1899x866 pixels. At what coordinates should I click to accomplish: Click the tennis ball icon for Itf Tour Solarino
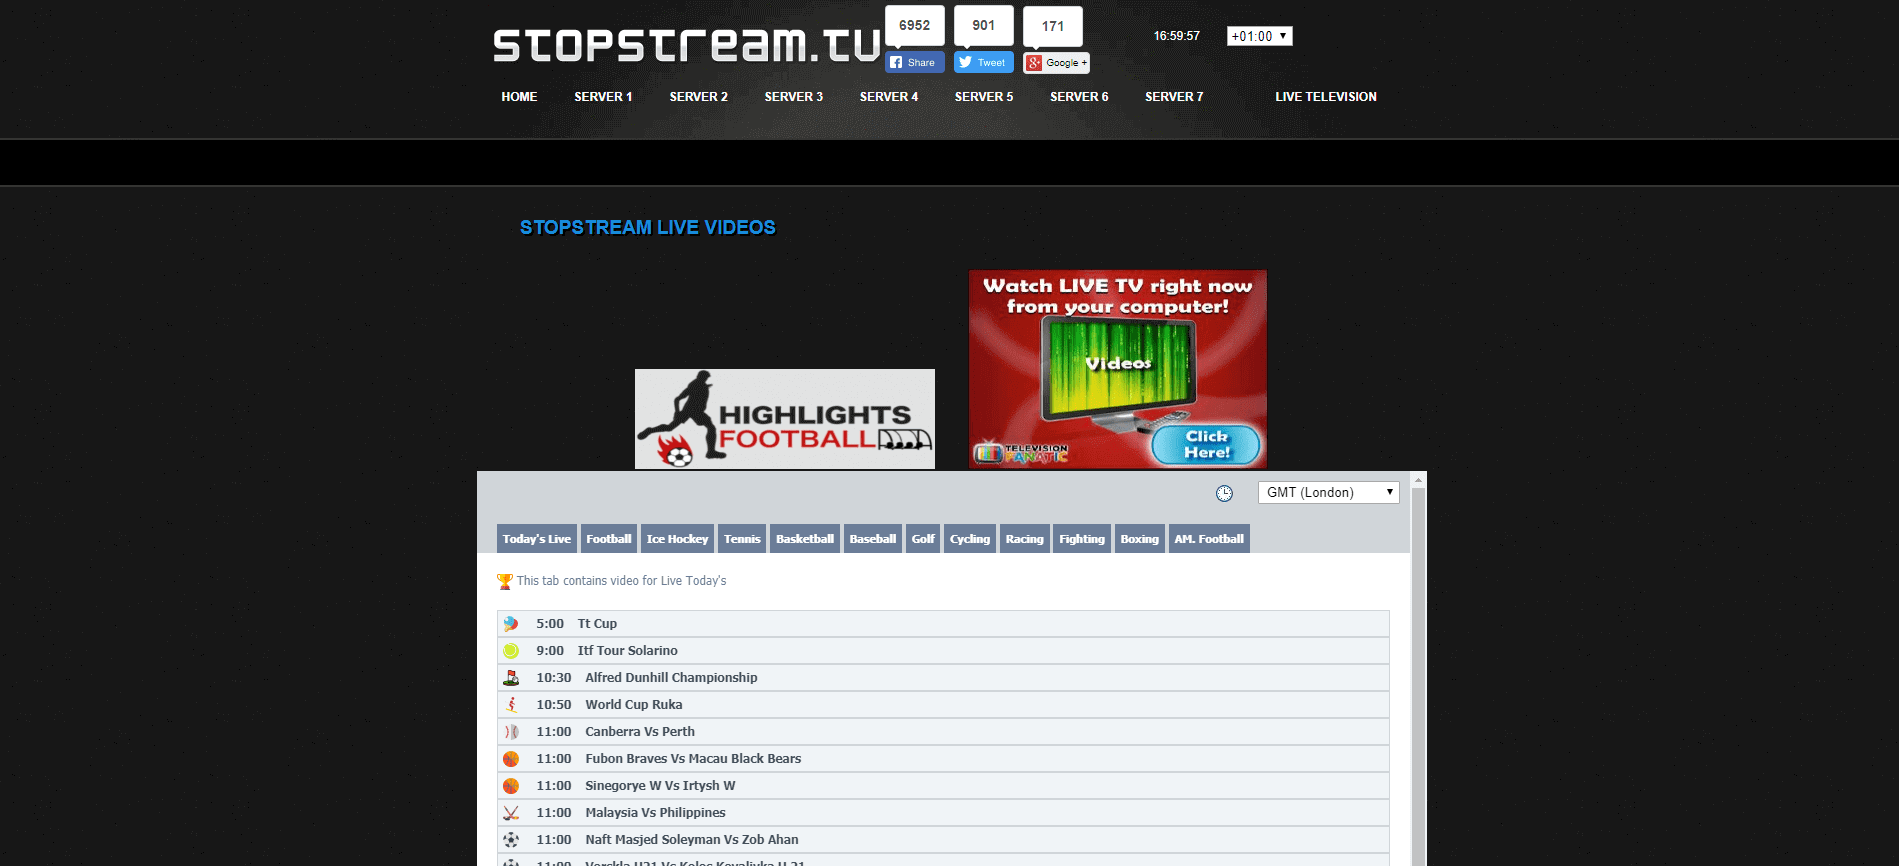pyautogui.click(x=511, y=650)
